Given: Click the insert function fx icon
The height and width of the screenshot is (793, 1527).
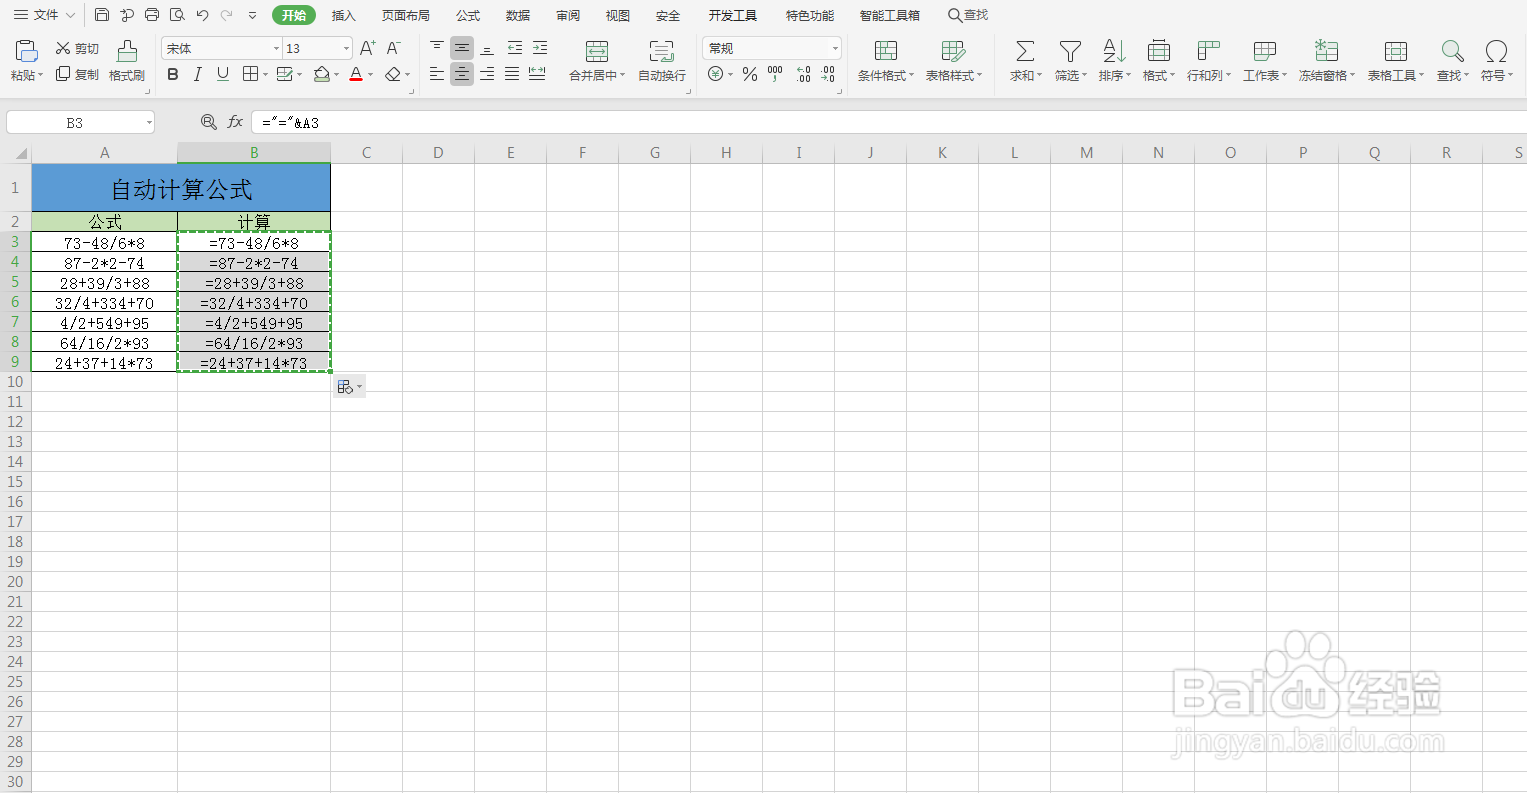Looking at the screenshot, I should [236, 122].
